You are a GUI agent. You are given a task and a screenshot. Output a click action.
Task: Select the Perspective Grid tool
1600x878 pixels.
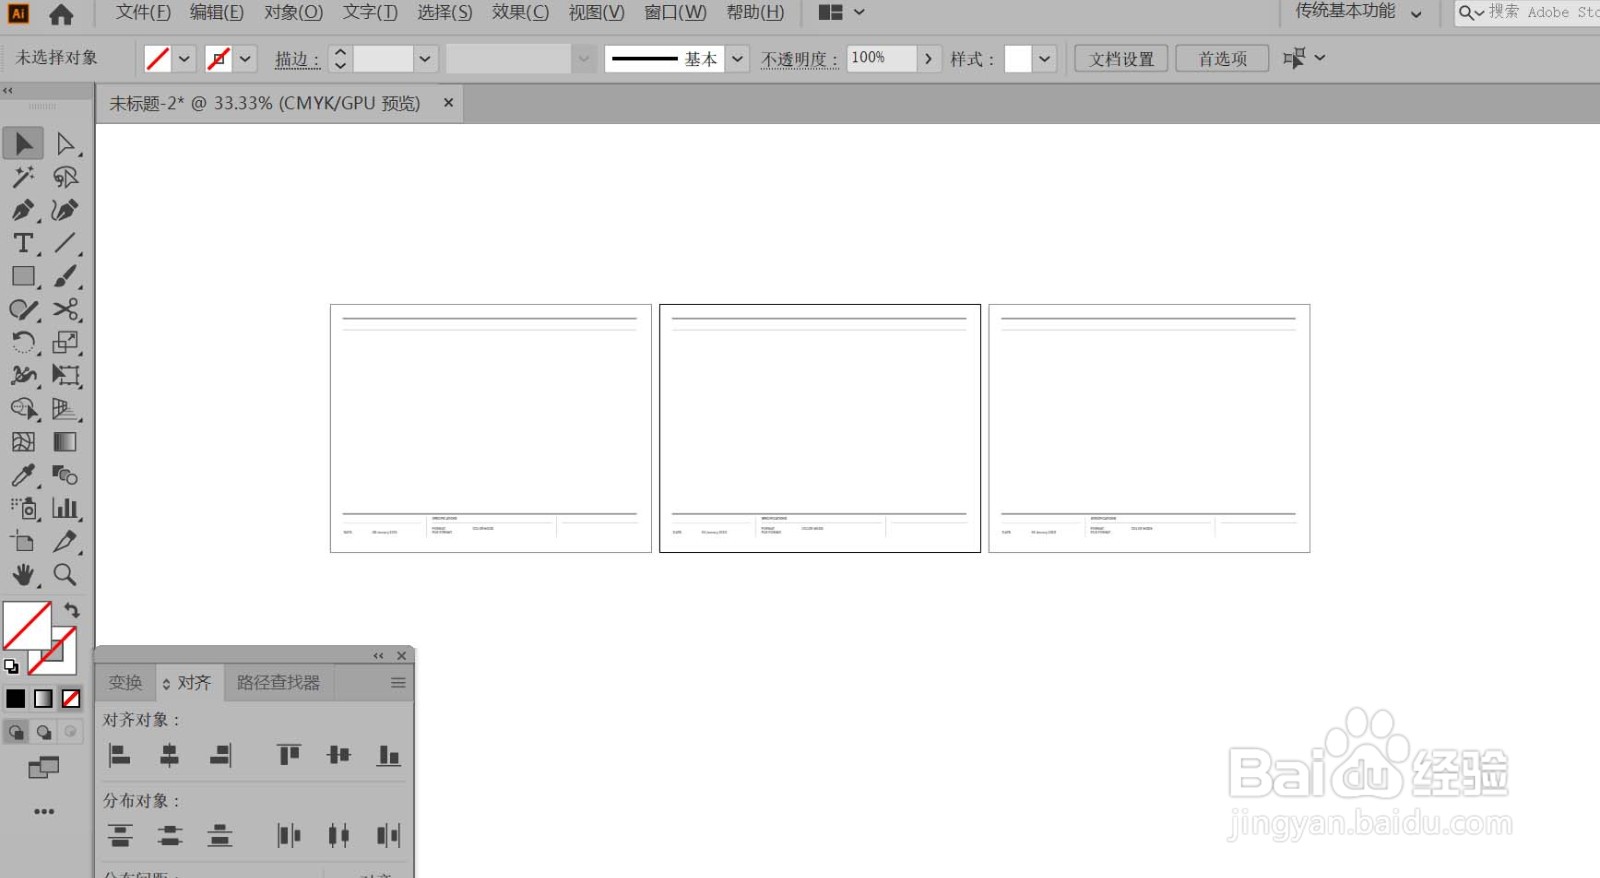pyautogui.click(x=66, y=409)
